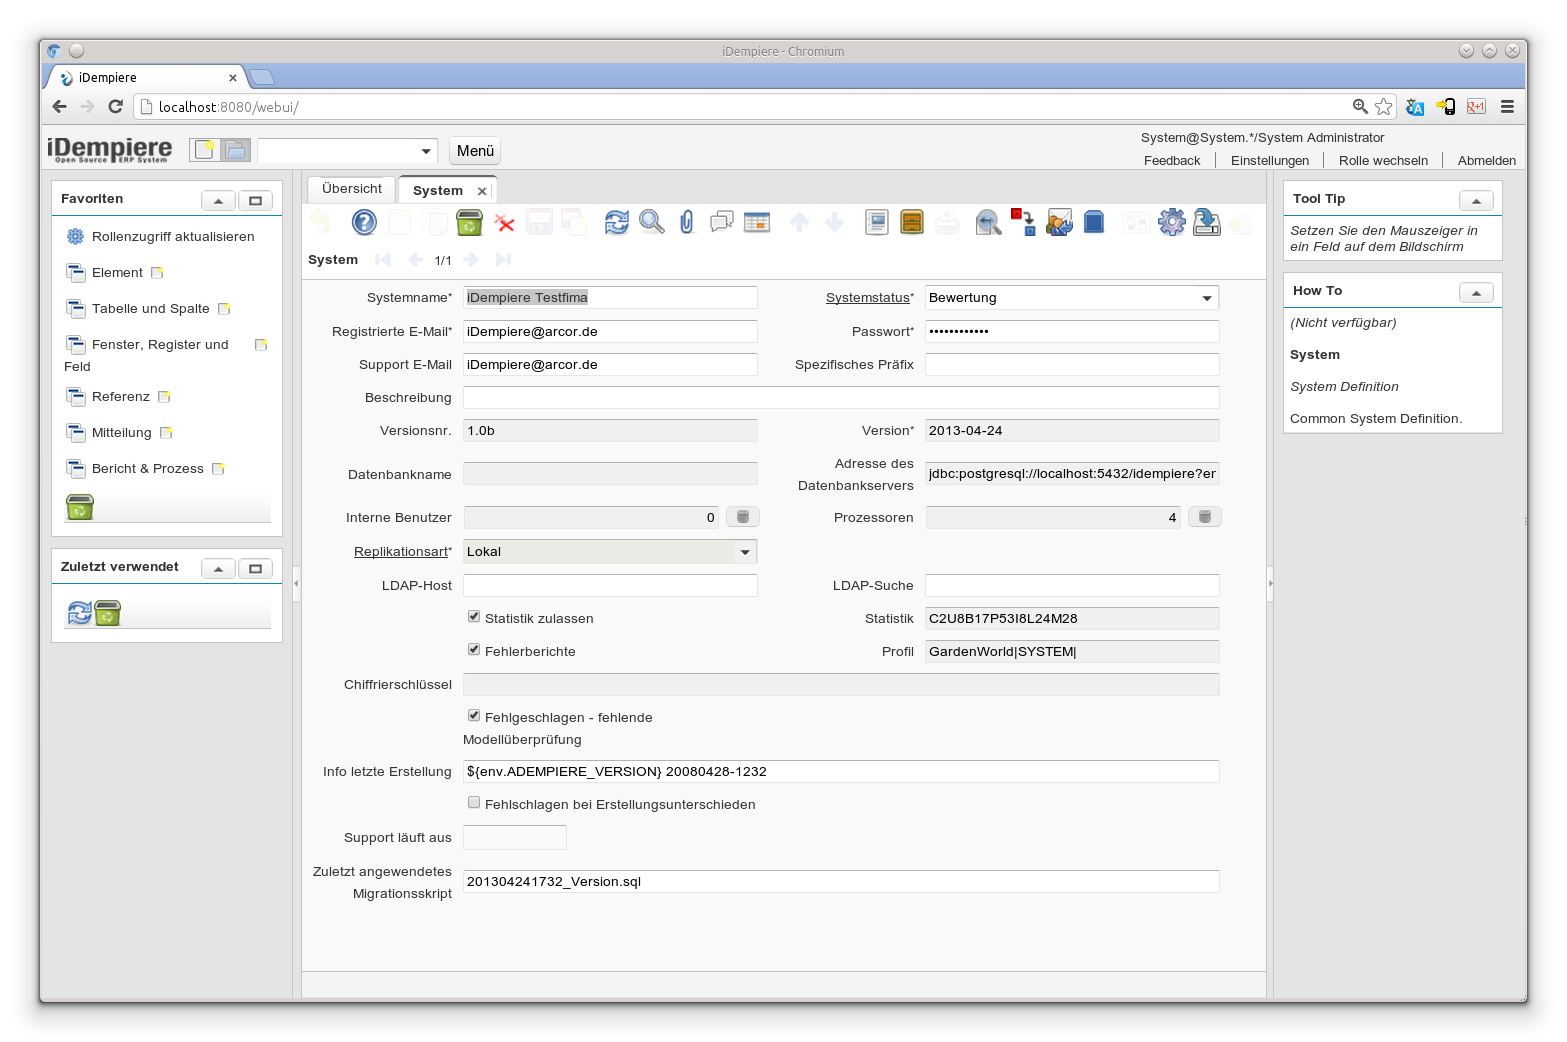Image resolution: width=1567 pixels, height=1042 pixels.
Task: Click the green recycle-bin delete icon in toolbar
Action: (469, 222)
